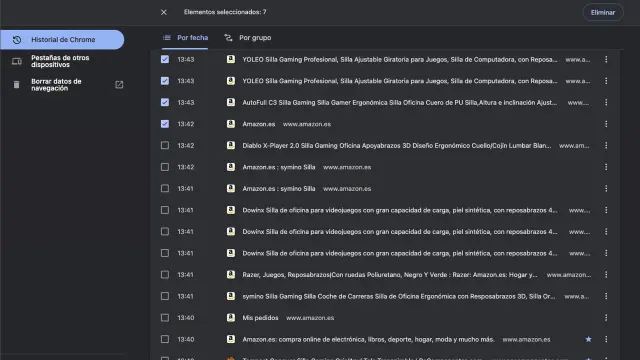The image size is (640, 360).
Task: Open more actions for the Amazon.es 13:42 entry
Action: [x=606, y=124]
